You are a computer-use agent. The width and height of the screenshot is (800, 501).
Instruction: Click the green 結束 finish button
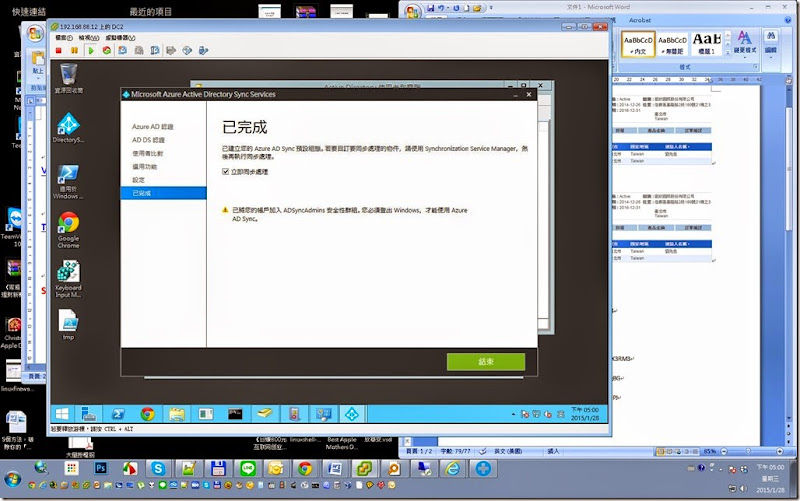[x=486, y=362]
